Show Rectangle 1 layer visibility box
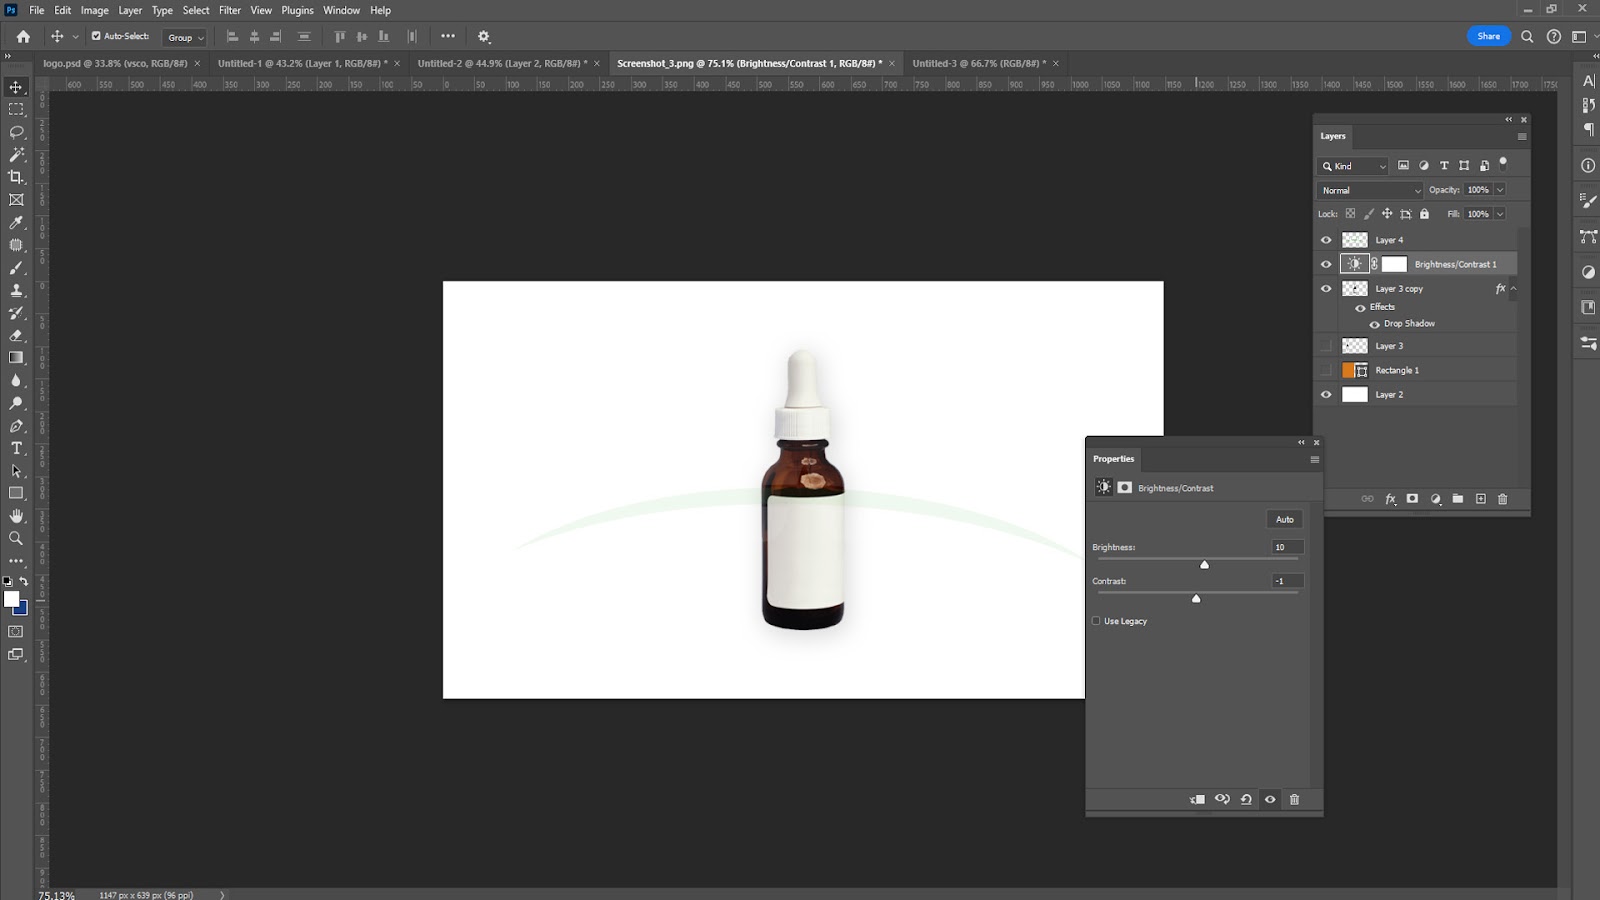 1326,370
